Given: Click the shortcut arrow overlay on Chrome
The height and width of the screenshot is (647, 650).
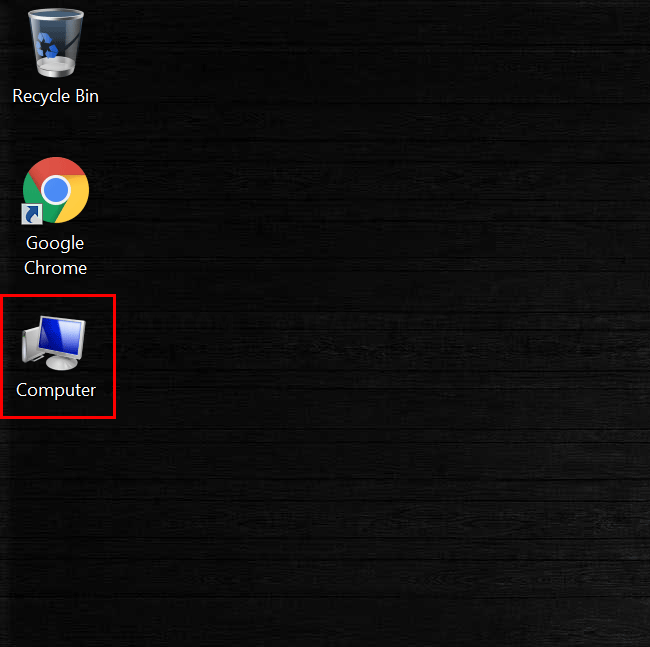Looking at the screenshot, I should pos(32,214).
